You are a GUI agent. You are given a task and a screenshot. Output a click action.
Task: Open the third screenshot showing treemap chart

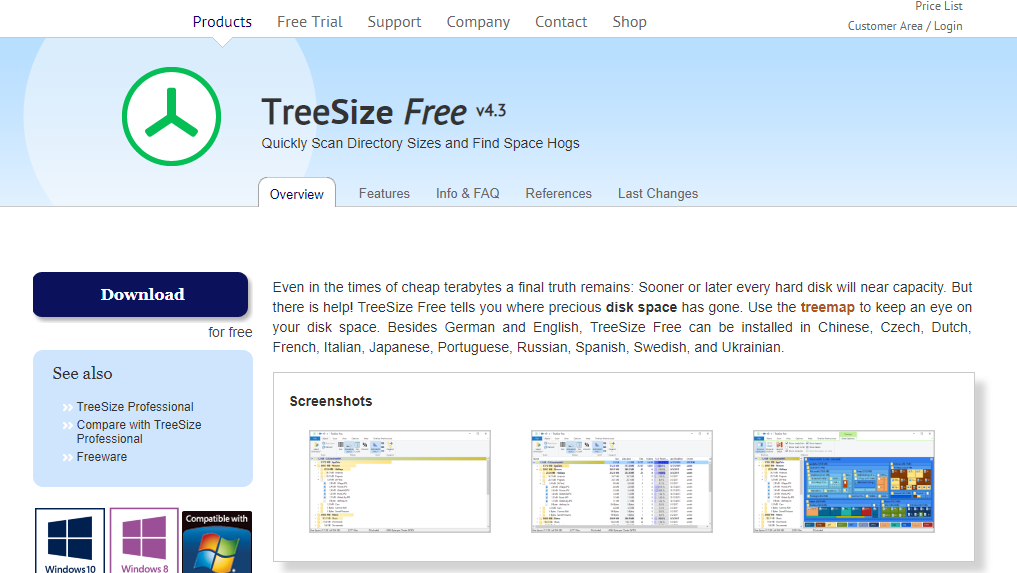pyautogui.click(x=844, y=482)
